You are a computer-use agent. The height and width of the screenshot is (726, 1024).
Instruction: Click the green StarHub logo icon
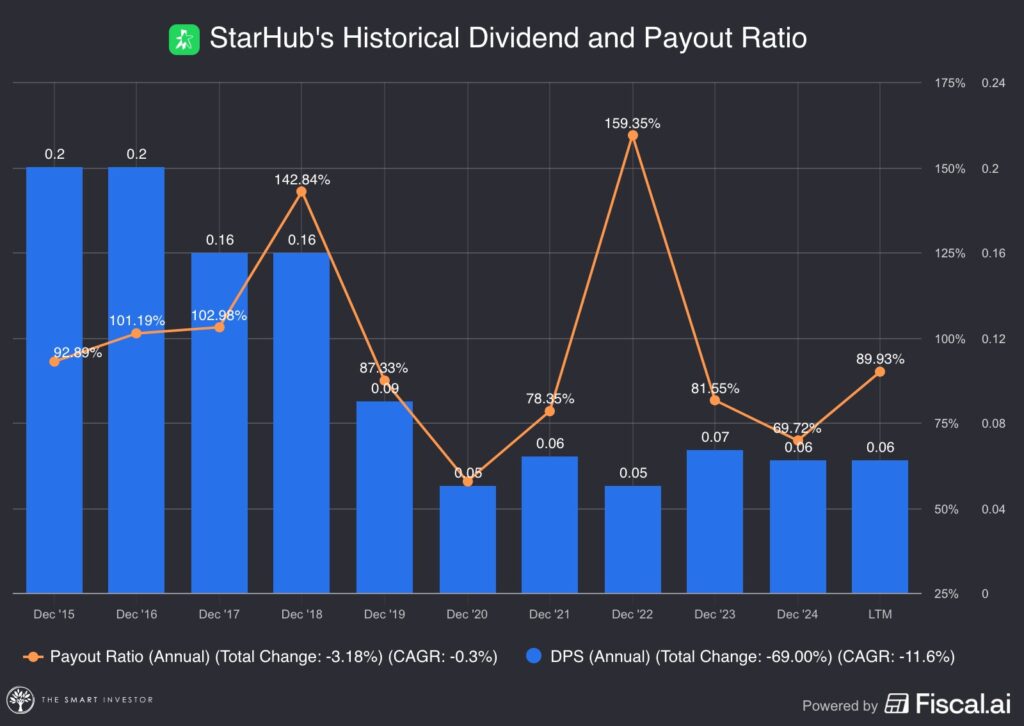[x=184, y=39]
